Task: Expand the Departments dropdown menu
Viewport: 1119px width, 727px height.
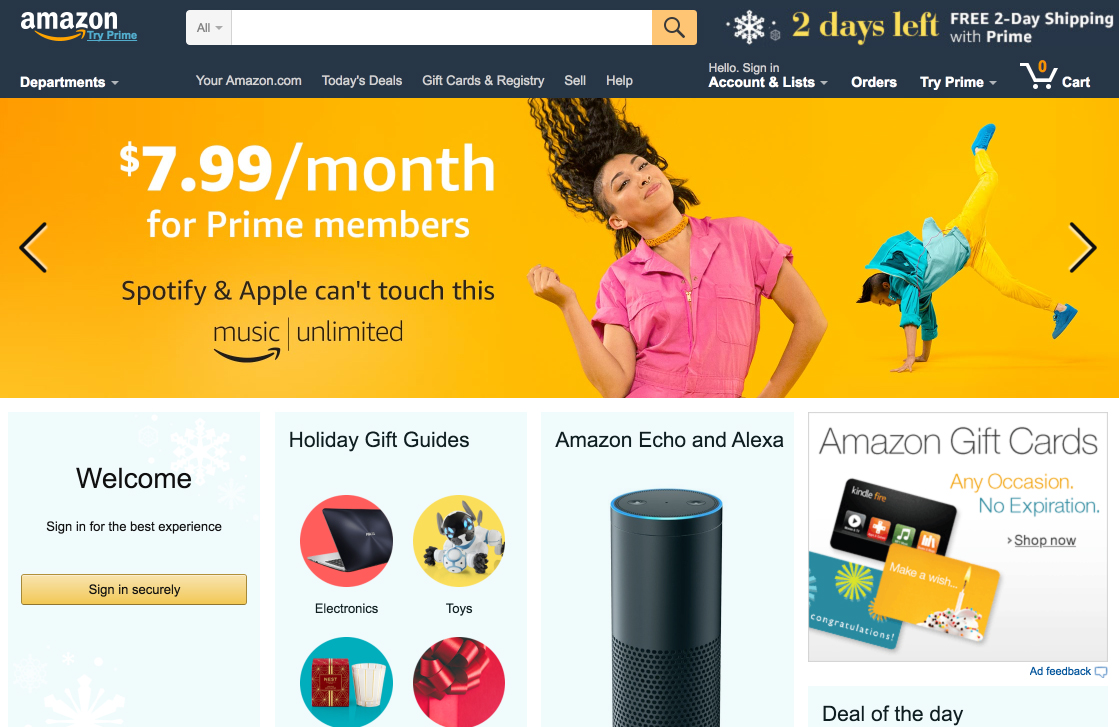Action: point(69,82)
